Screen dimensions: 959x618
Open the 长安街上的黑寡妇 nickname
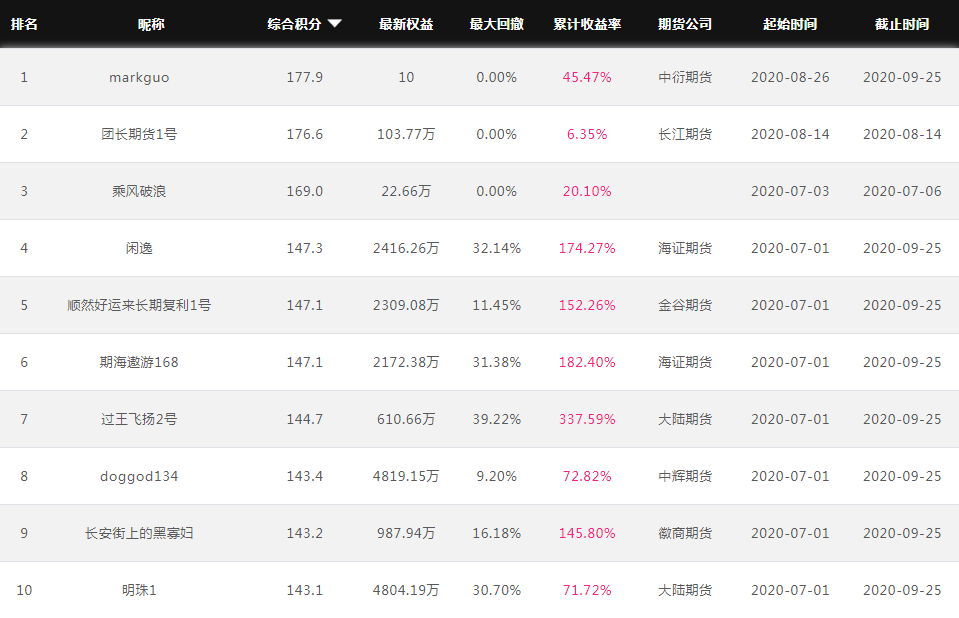coord(139,533)
